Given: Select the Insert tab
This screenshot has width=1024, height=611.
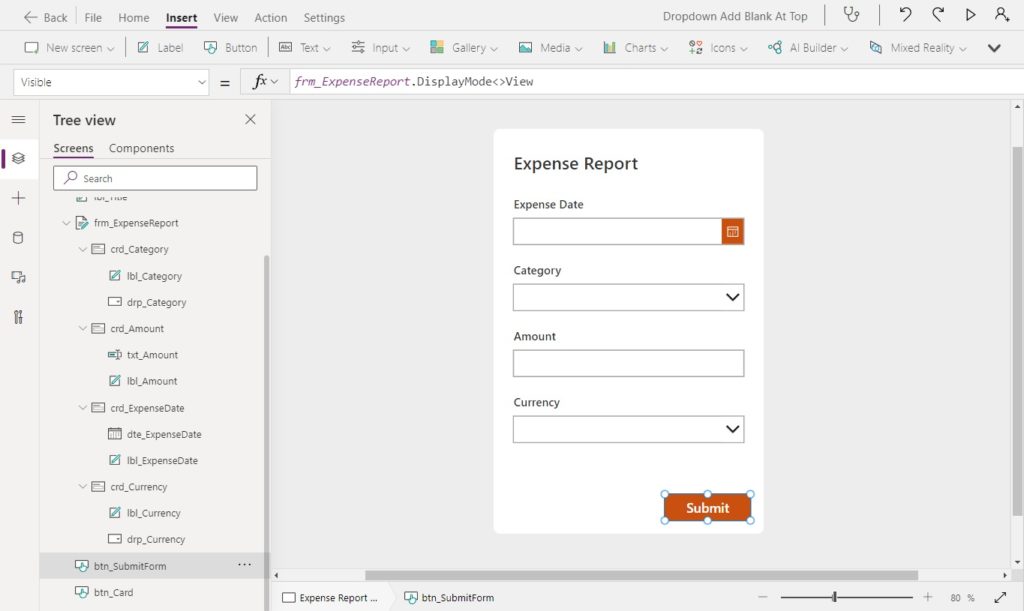Looking at the screenshot, I should coord(181,18).
